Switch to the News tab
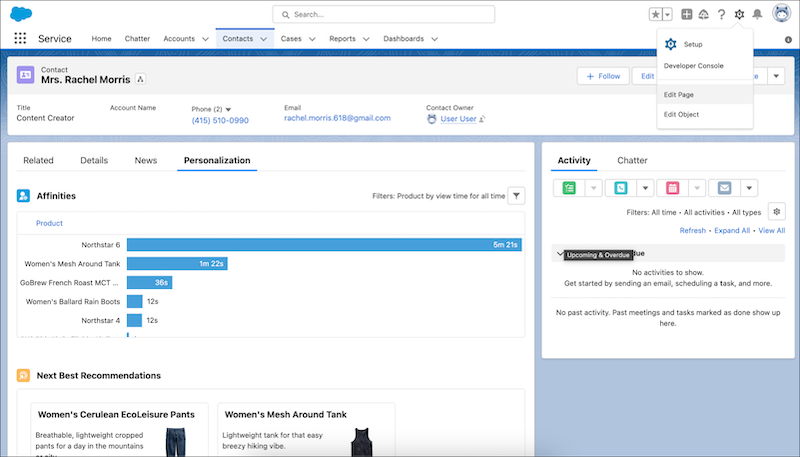 click(x=145, y=160)
